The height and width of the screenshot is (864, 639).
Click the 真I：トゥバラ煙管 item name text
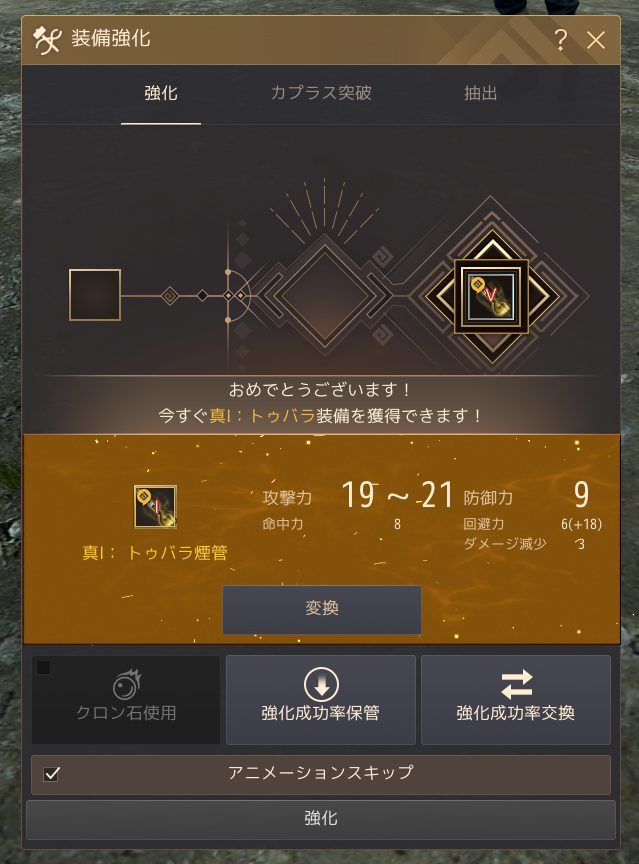coord(155,553)
